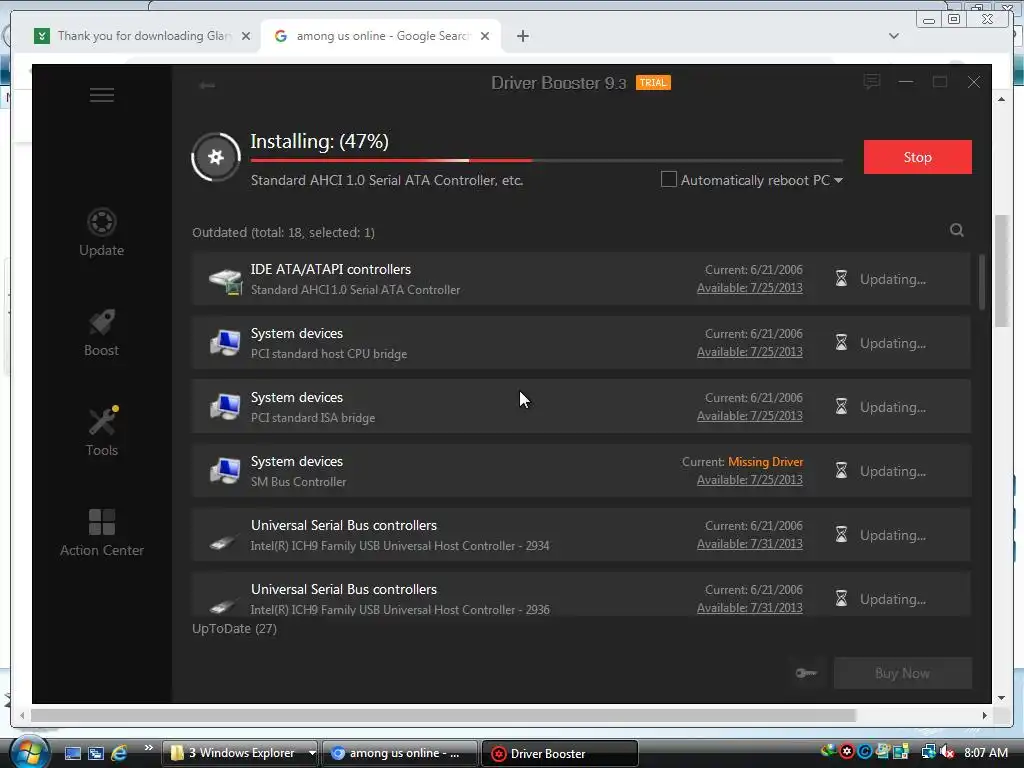Click the PCI standard host CPU bridge icon
1024x768 pixels.
pyautogui.click(x=225, y=343)
